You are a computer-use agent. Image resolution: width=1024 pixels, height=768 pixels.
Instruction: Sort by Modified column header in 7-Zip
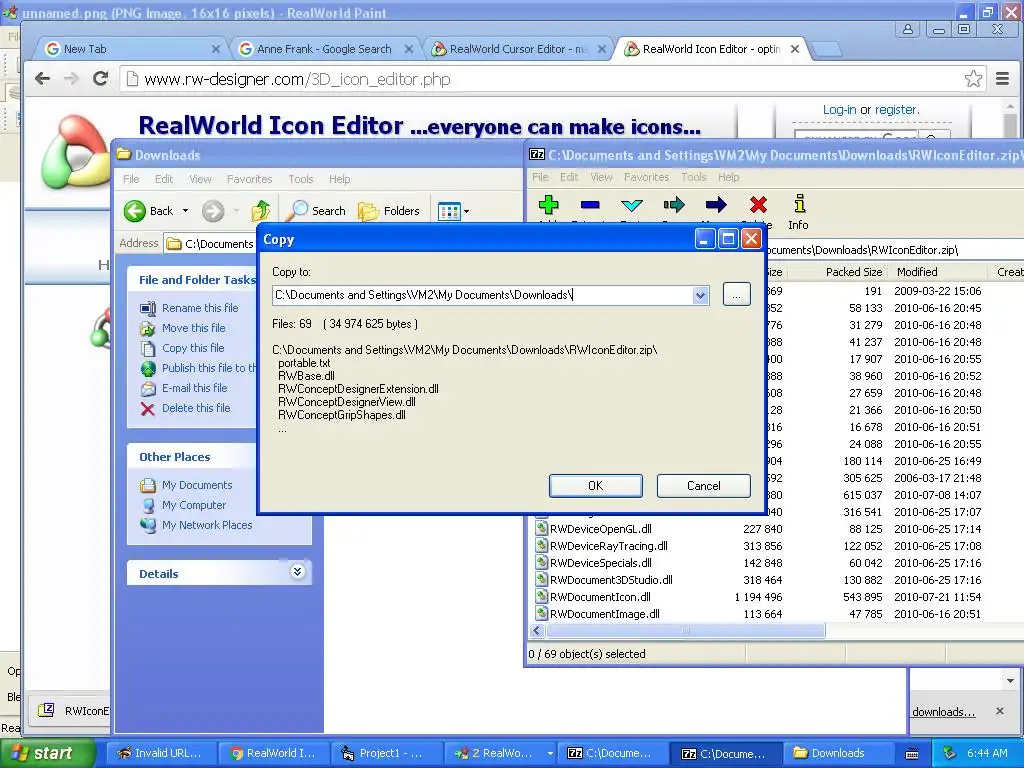click(x=917, y=272)
